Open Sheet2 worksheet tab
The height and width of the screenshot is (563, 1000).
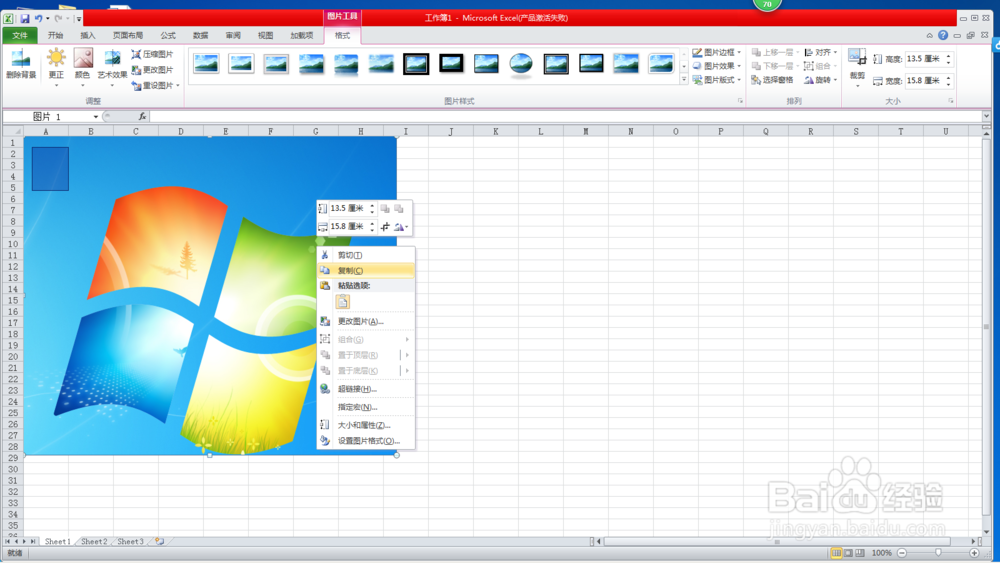pyautogui.click(x=94, y=541)
